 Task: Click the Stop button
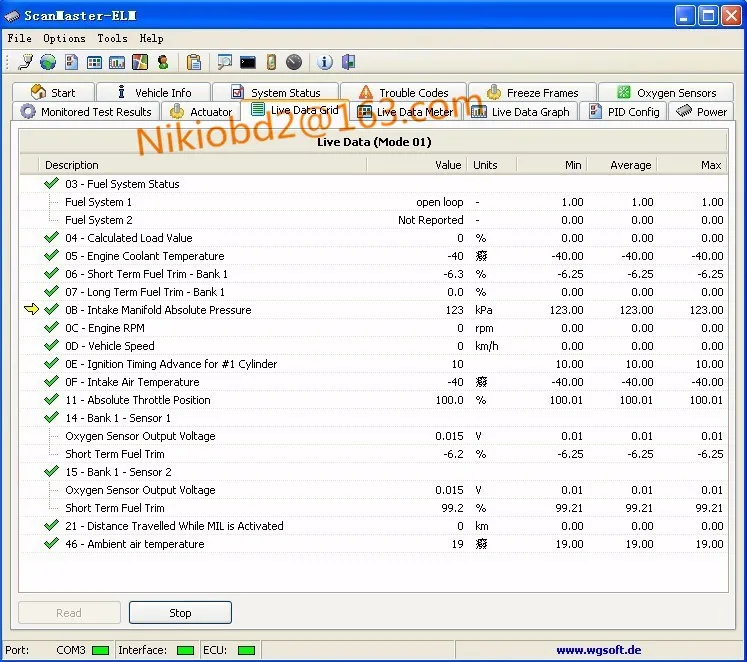(x=180, y=612)
